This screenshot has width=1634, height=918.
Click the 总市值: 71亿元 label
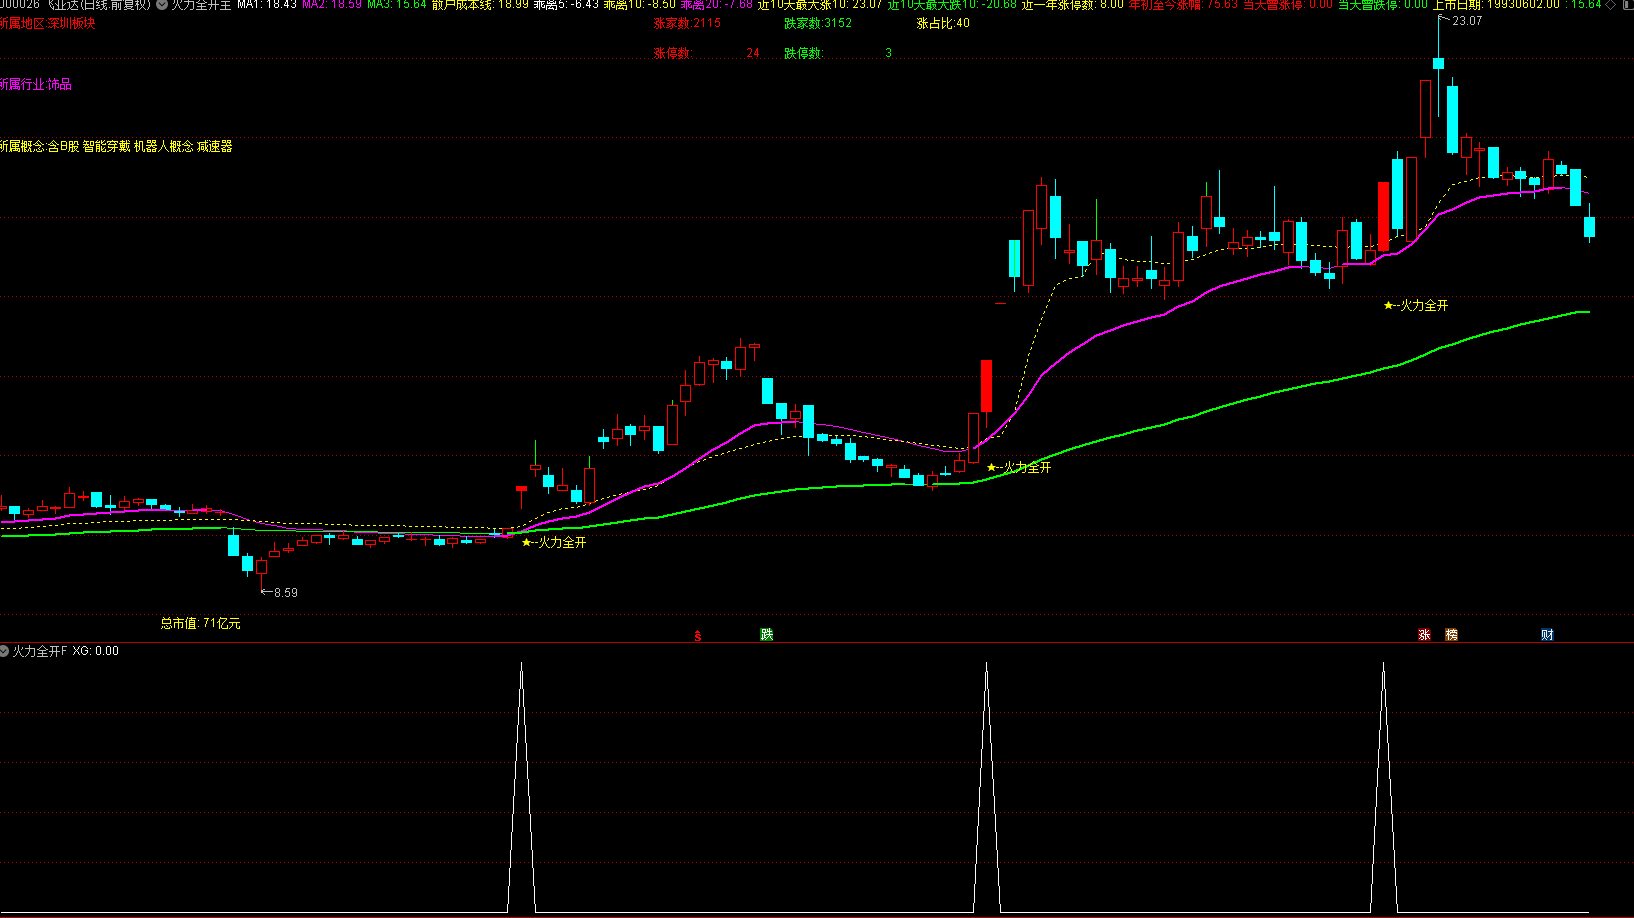(200, 623)
